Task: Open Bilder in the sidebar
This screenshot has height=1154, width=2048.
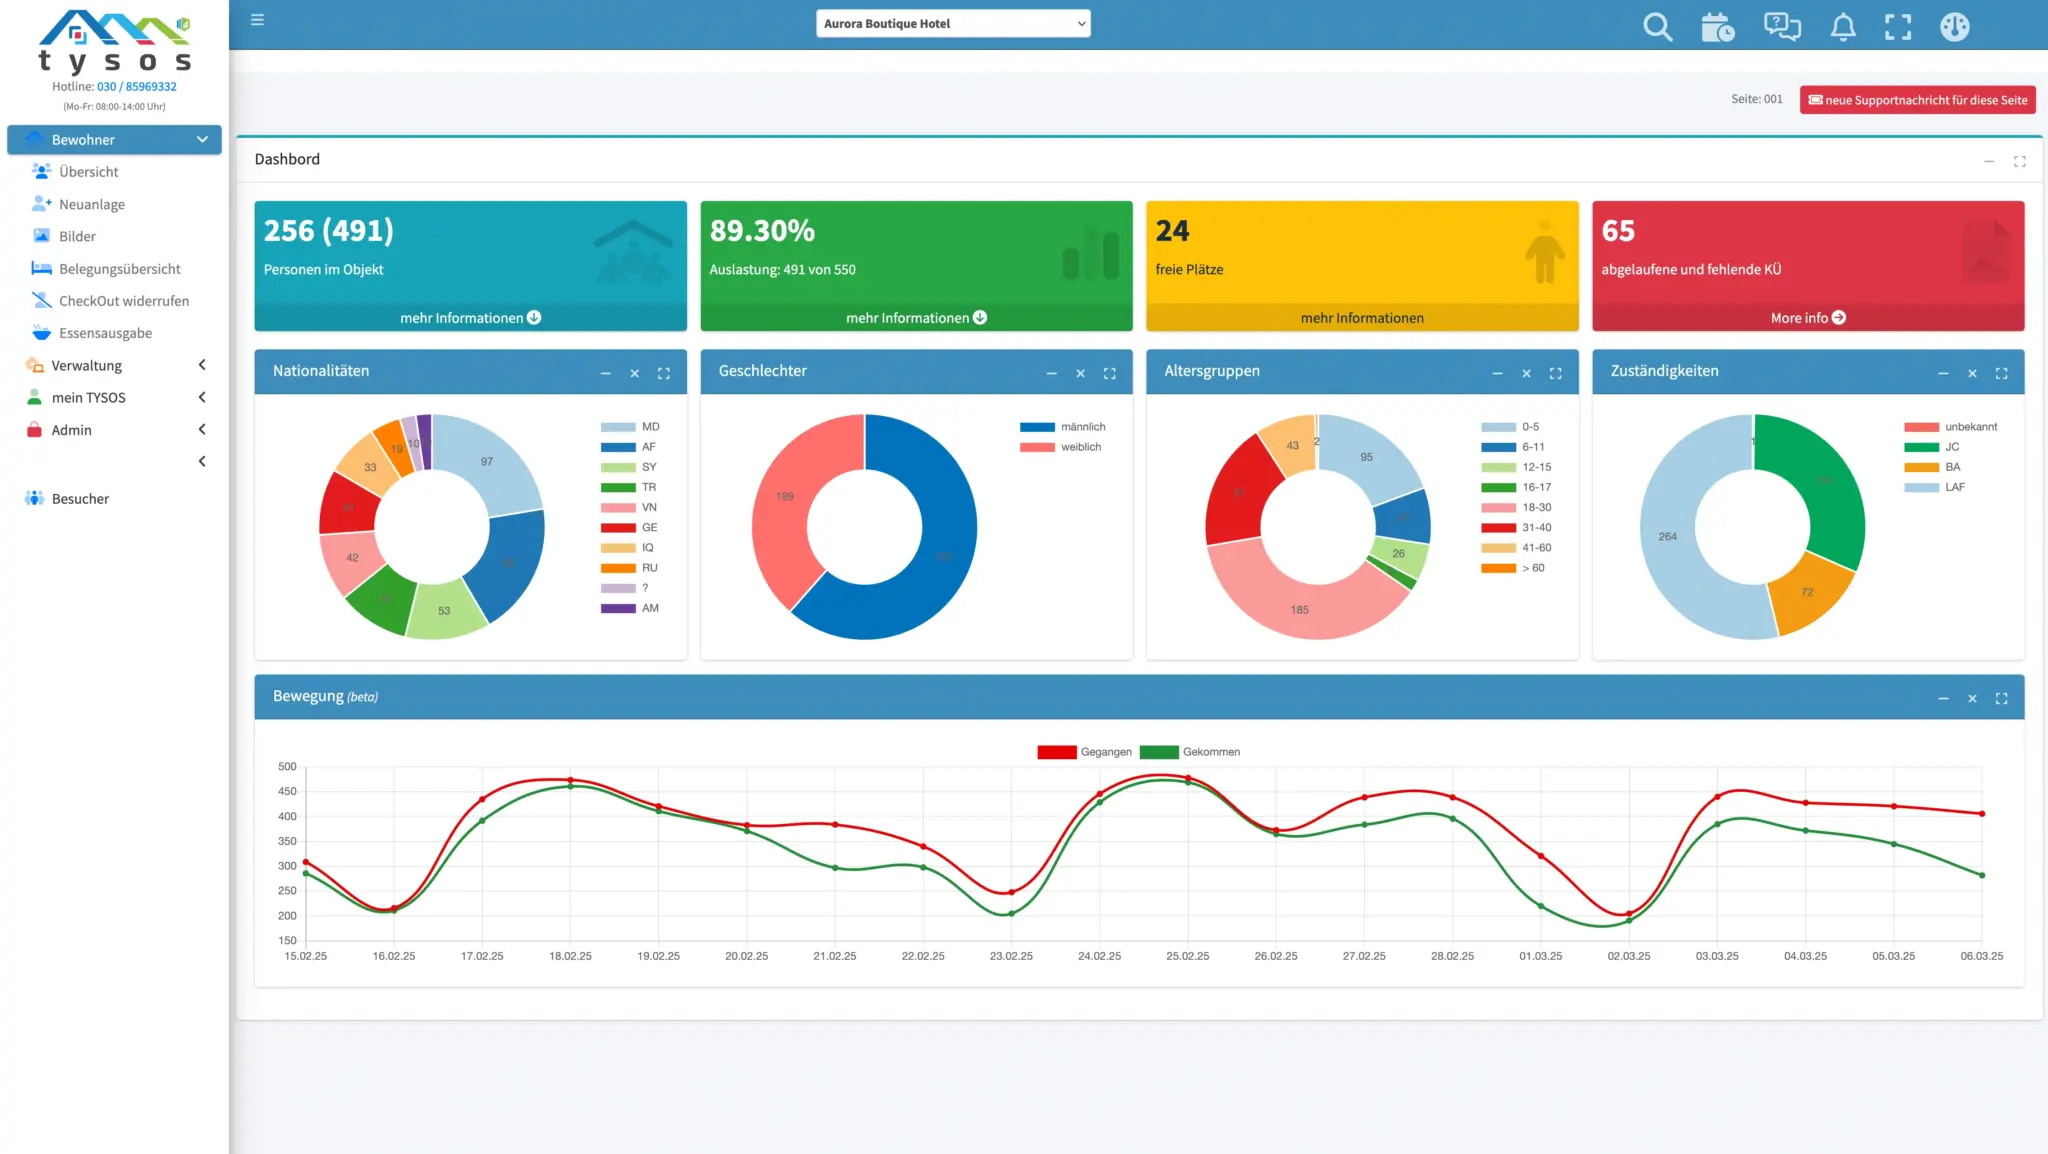Action: click(x=77, y=236)
